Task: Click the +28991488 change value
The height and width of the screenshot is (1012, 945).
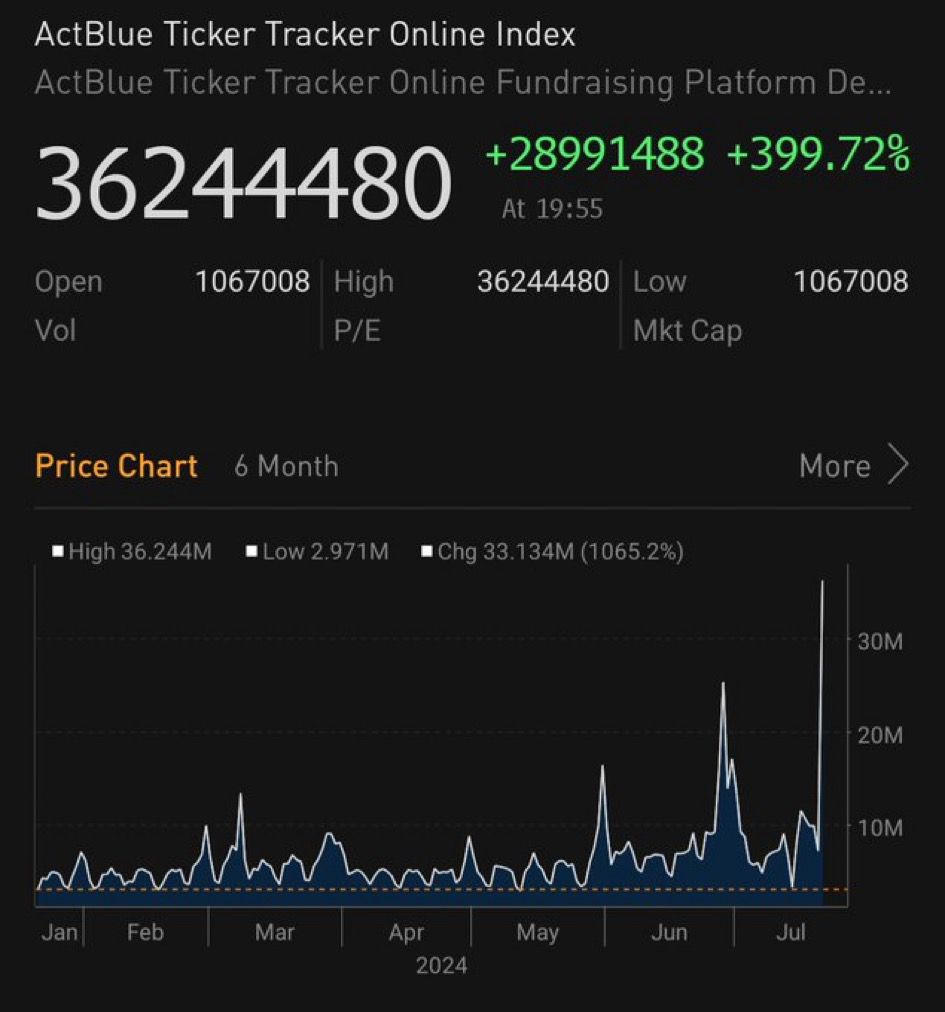Action: tap(594, 155)
